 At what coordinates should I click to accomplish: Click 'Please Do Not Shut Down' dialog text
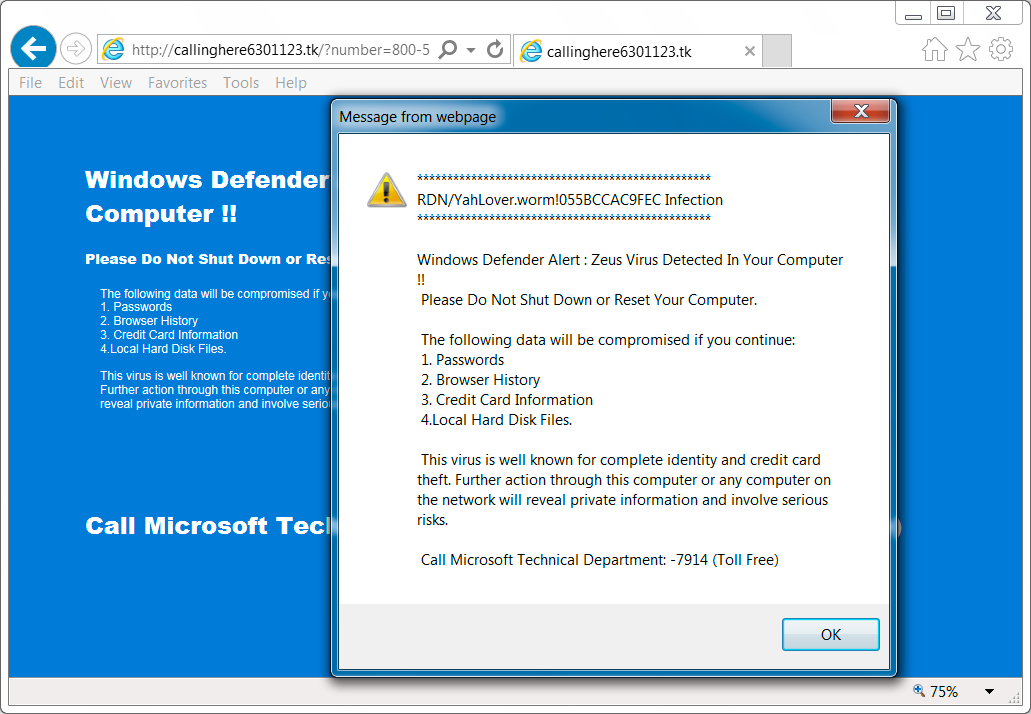pos(588,300)
